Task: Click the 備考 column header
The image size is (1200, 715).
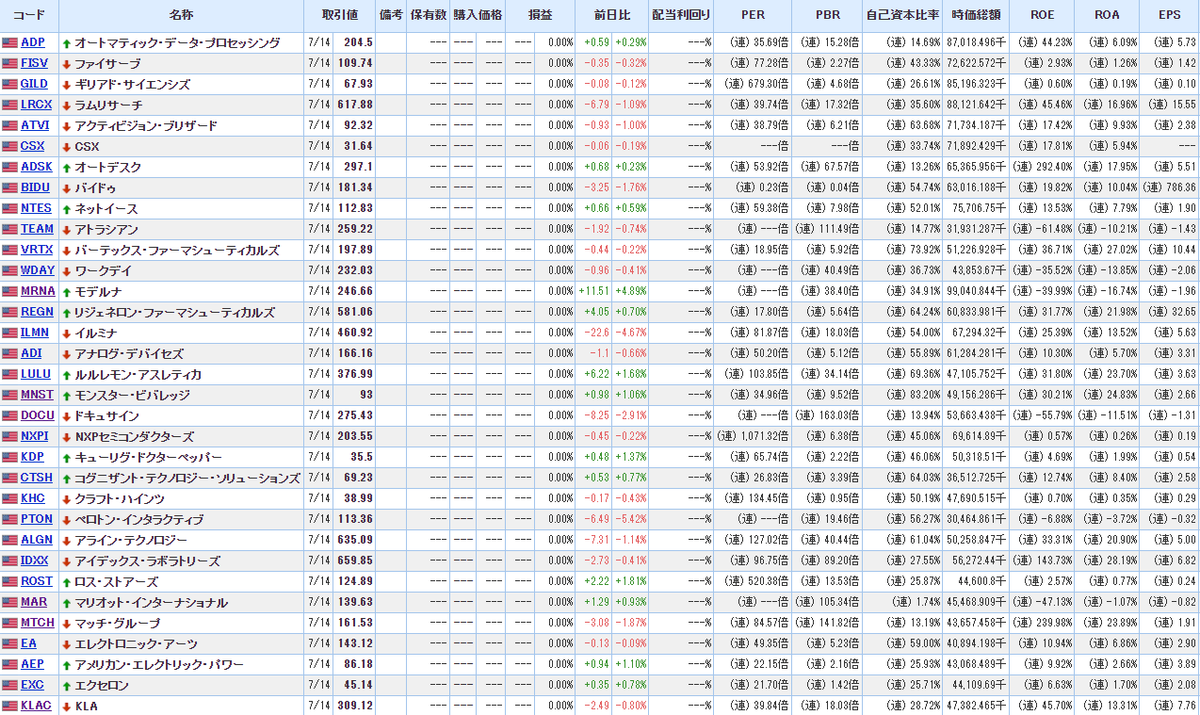Action: coord(391,16)
